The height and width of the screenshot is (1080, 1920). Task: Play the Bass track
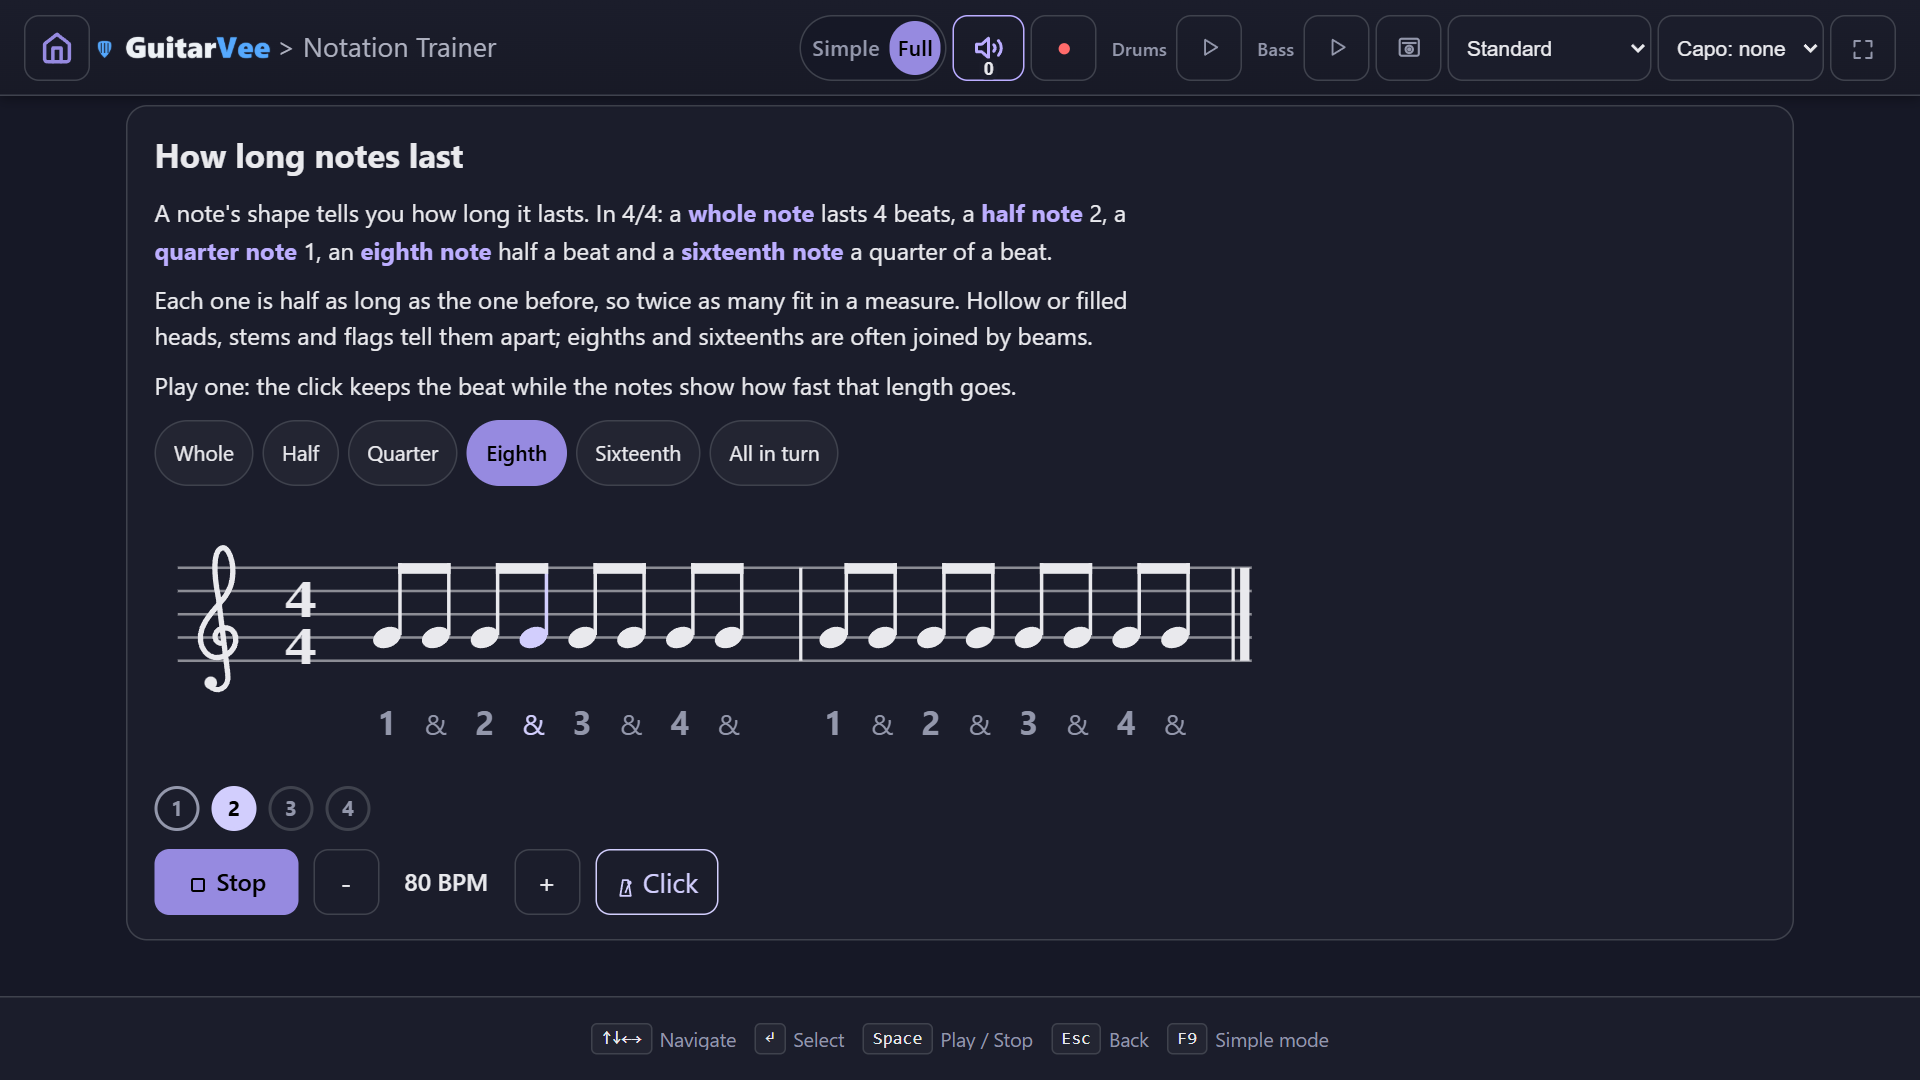click(x=1337, y=48)
